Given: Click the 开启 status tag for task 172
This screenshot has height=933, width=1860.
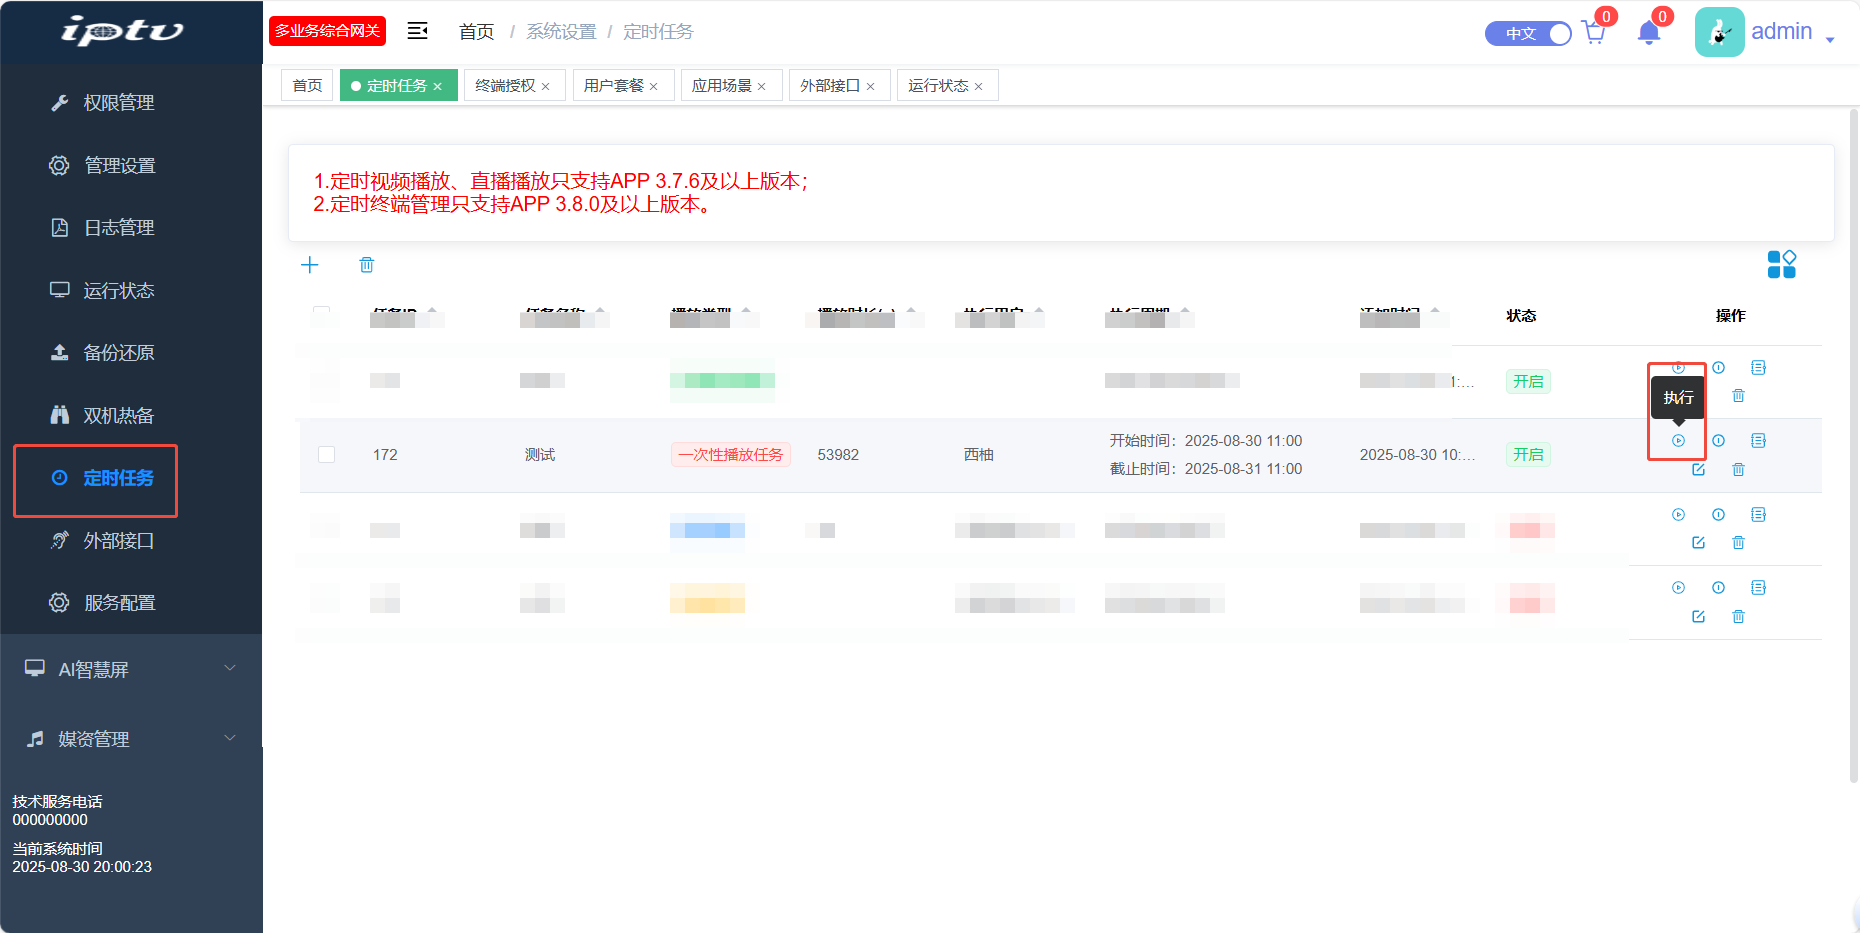Looking at the screenshot, I should pos(1527,455).
